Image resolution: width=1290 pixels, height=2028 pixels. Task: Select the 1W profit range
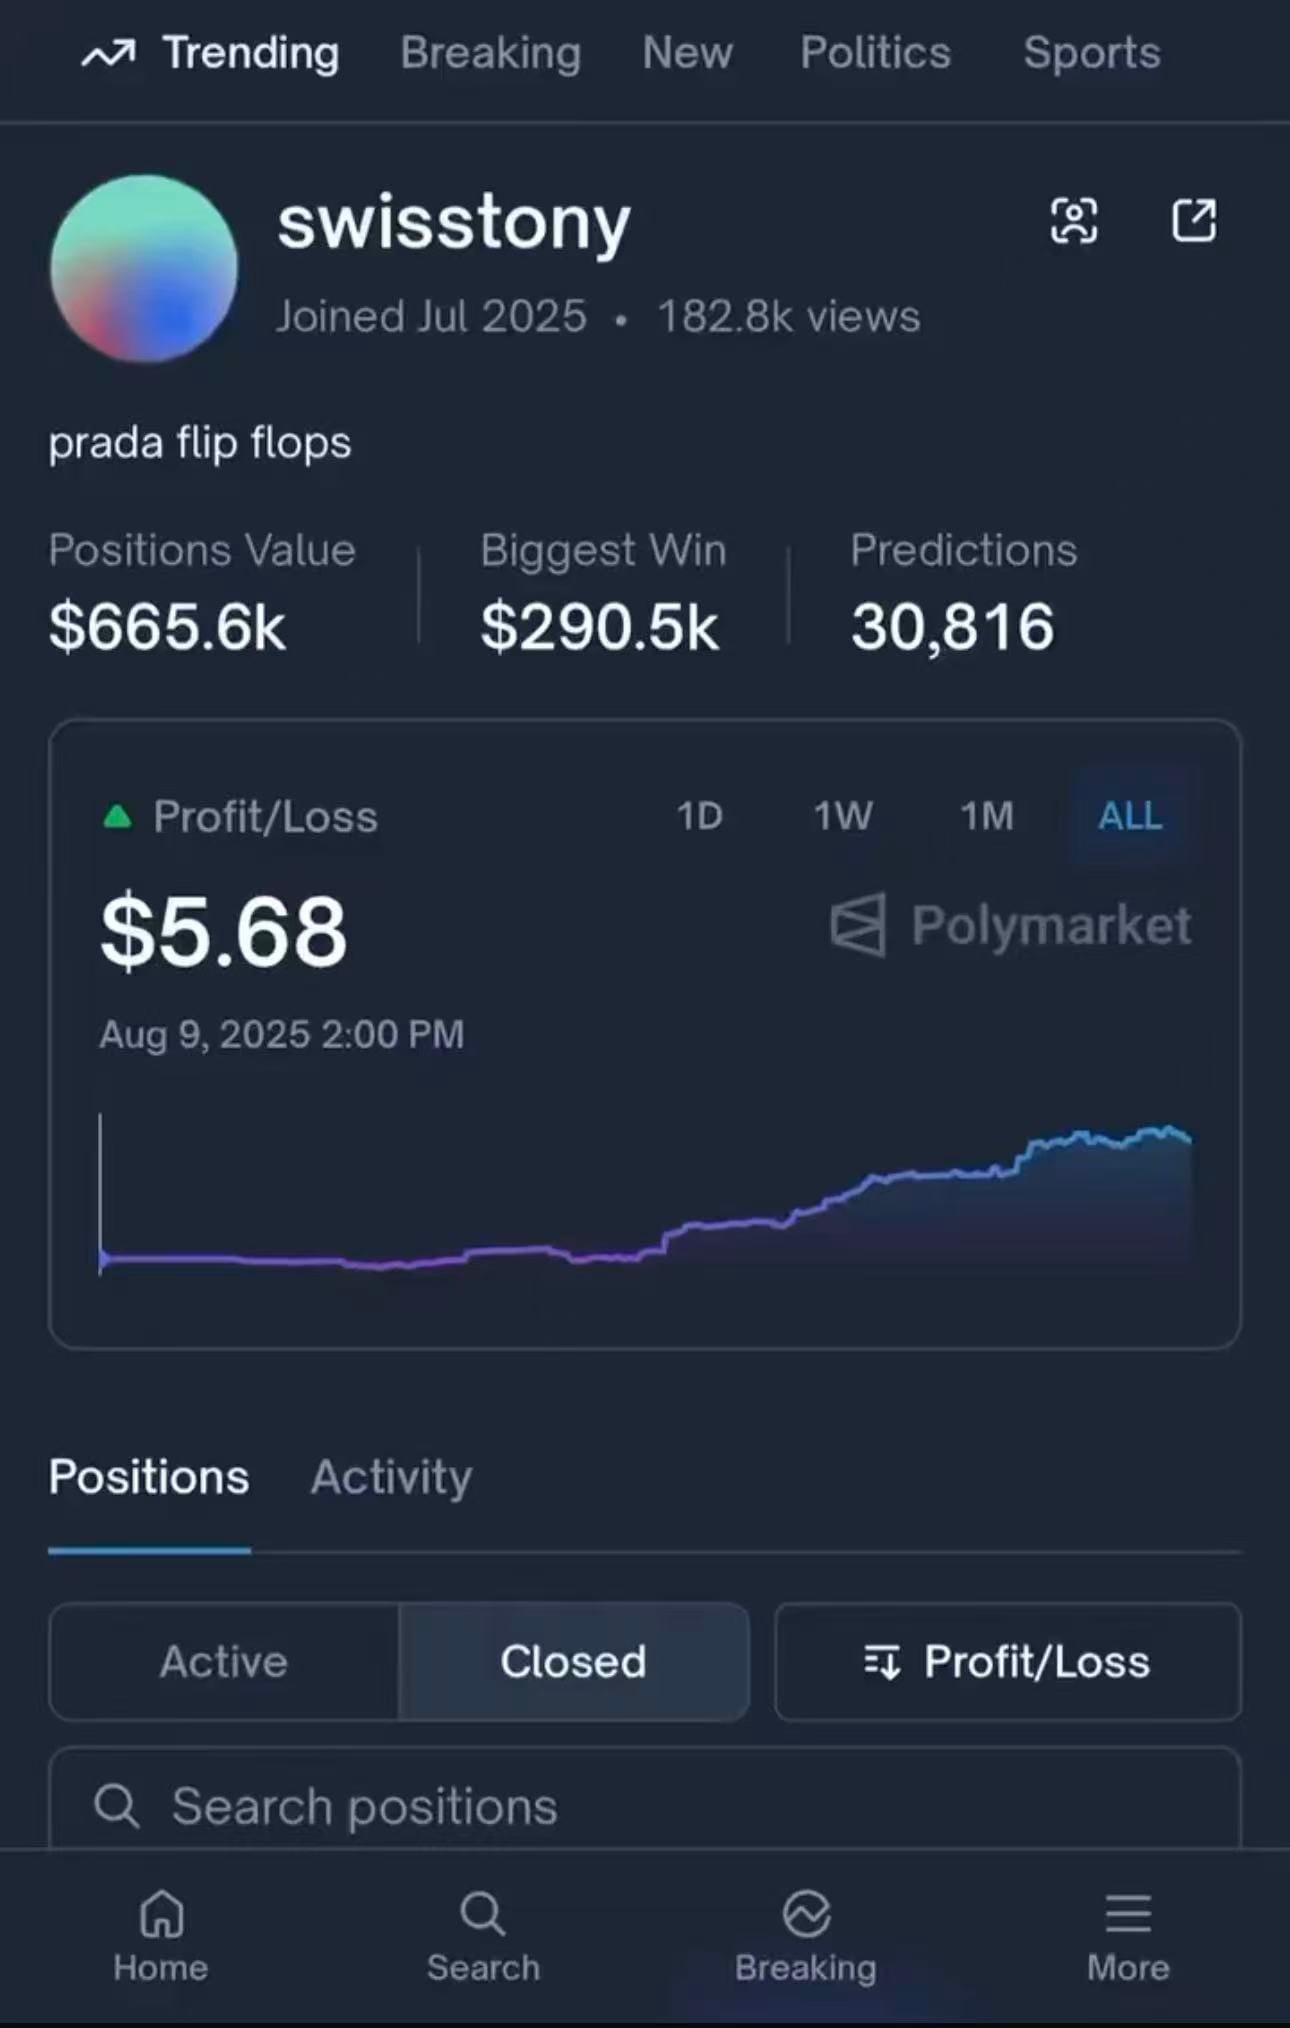[843, 816]
